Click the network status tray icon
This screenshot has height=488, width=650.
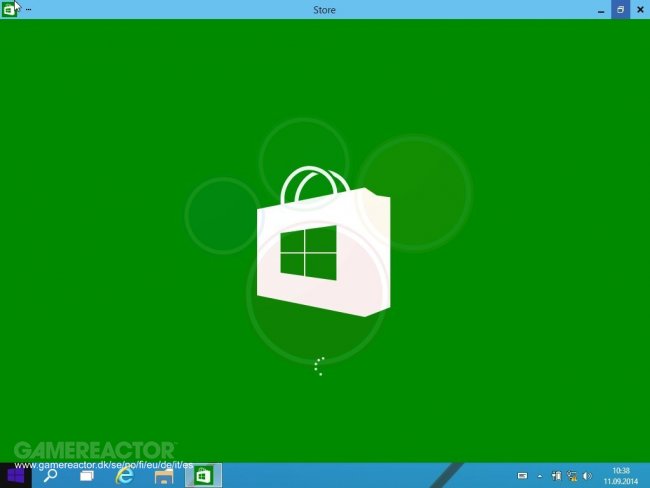tap(571, 476)
